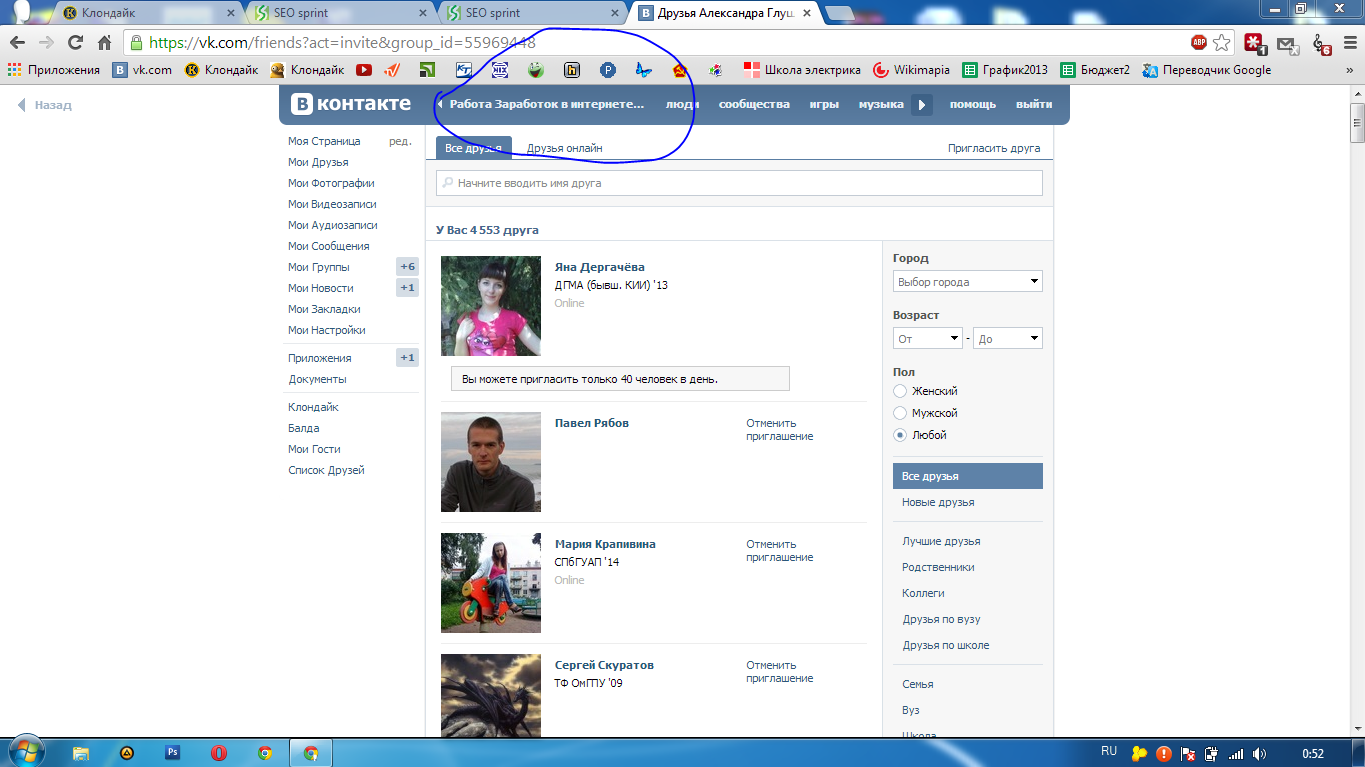
Task: Open the age До dropdown
Action: point(1008,339)
